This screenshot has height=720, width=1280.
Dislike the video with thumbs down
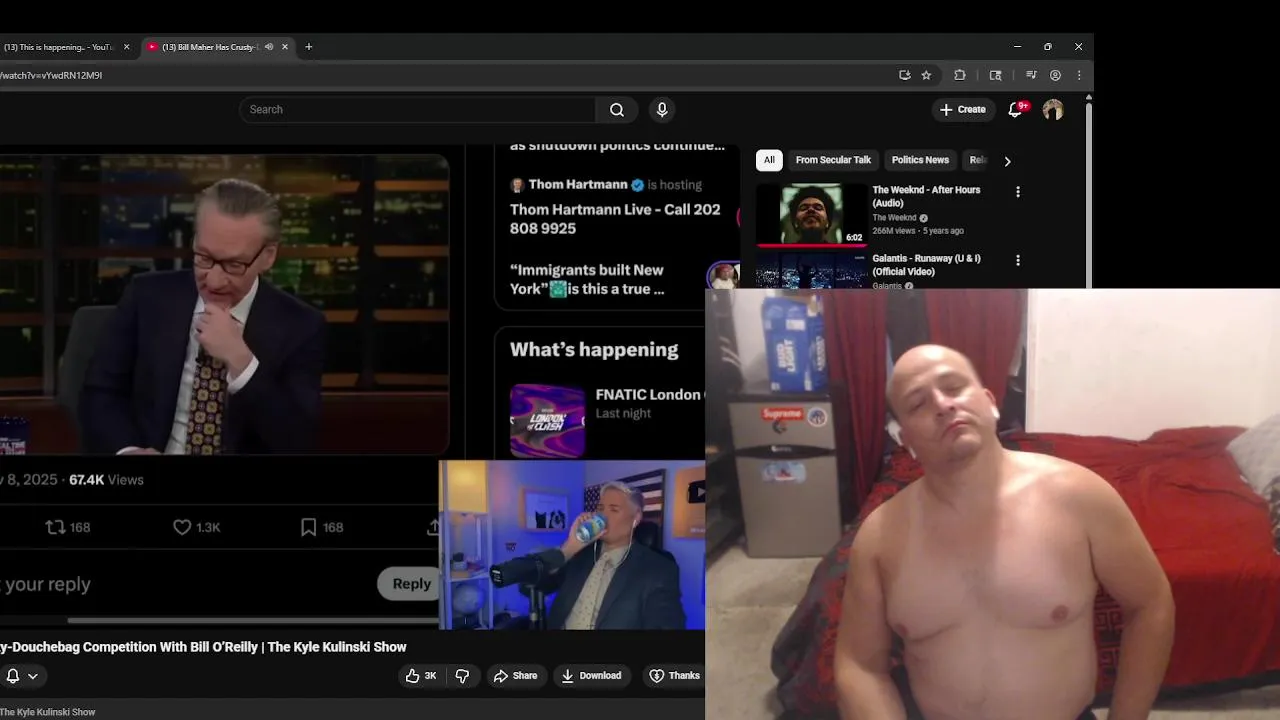point(462,676)
